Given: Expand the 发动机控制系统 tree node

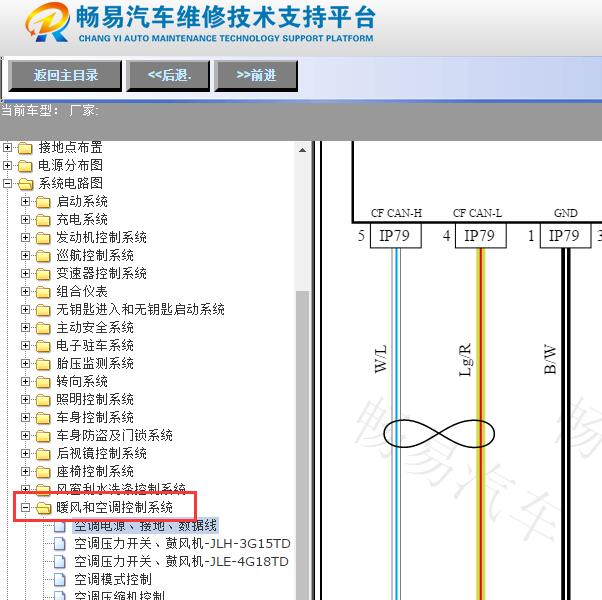Looking at the screenshot, I should pyautogui.click(x=25, y=237).
